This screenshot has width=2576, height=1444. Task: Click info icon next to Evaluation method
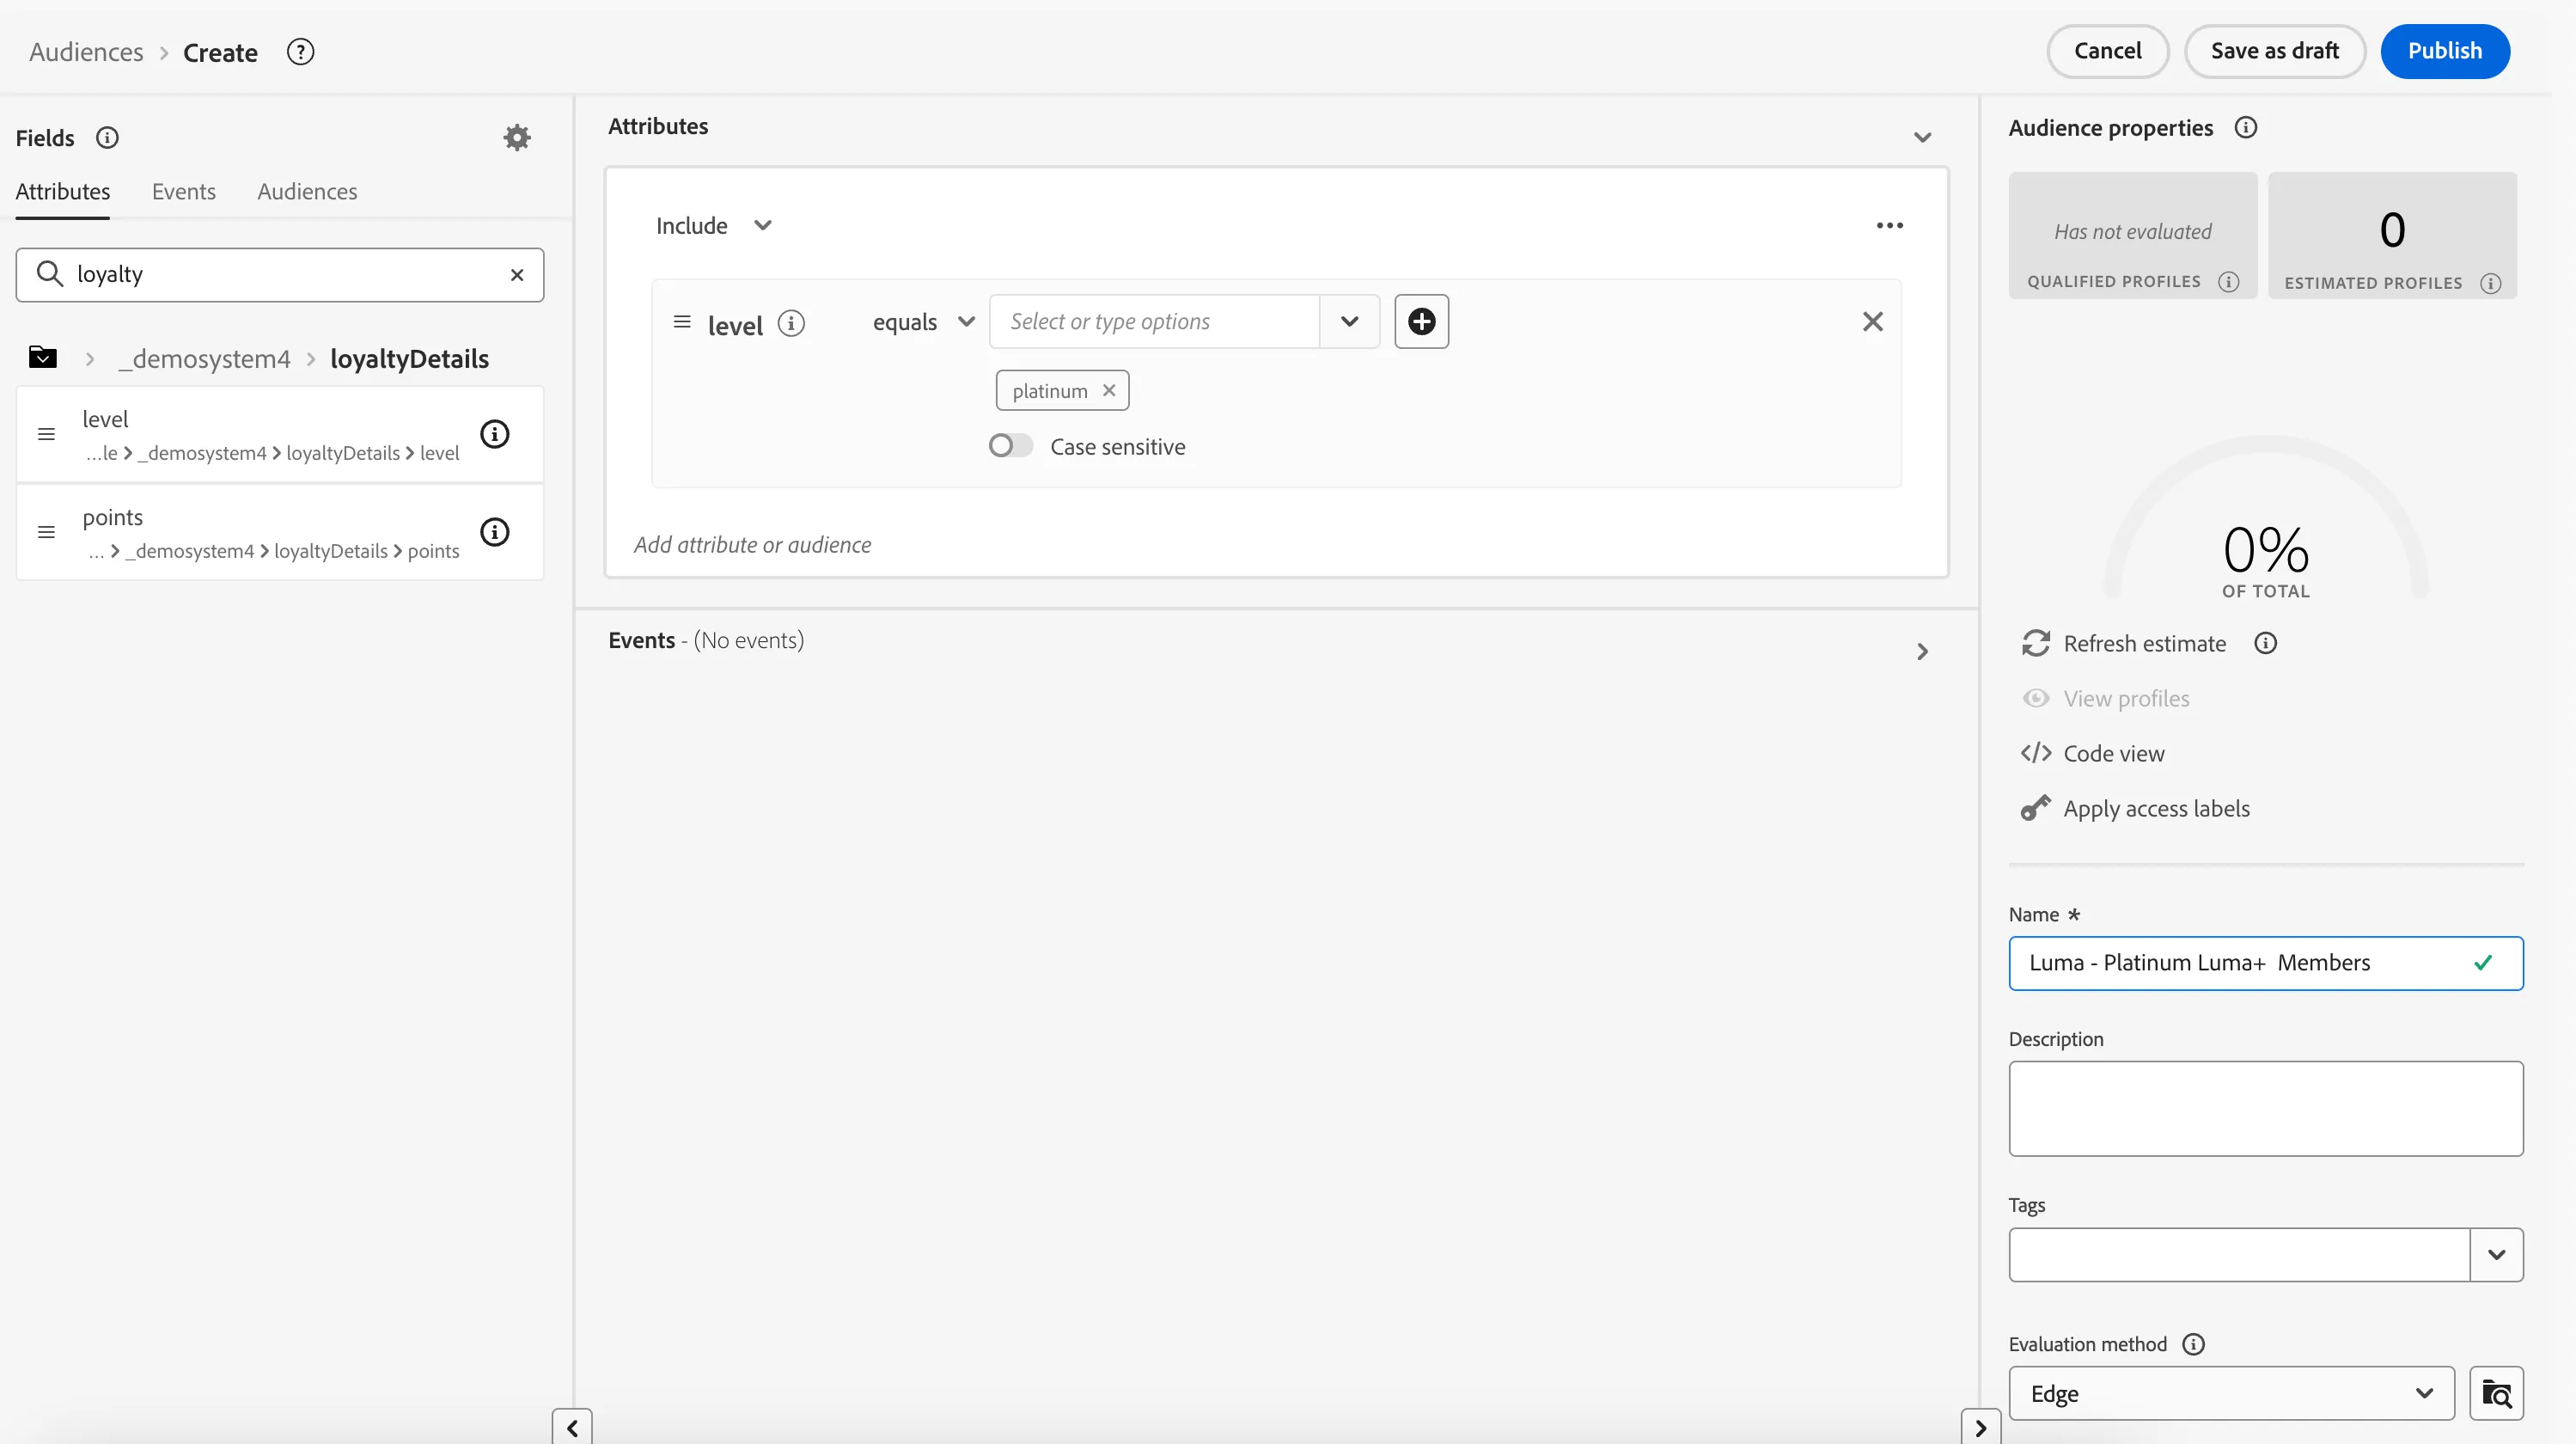[2193, 1344]
